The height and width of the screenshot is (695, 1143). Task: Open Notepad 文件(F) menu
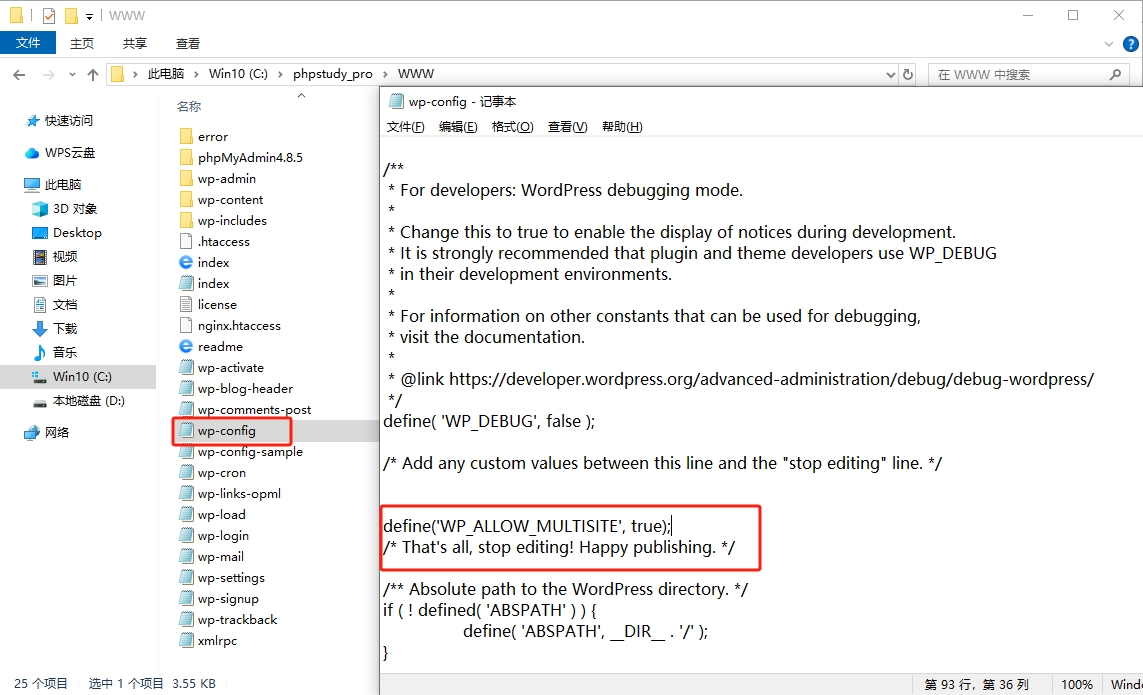click(405, 127)
